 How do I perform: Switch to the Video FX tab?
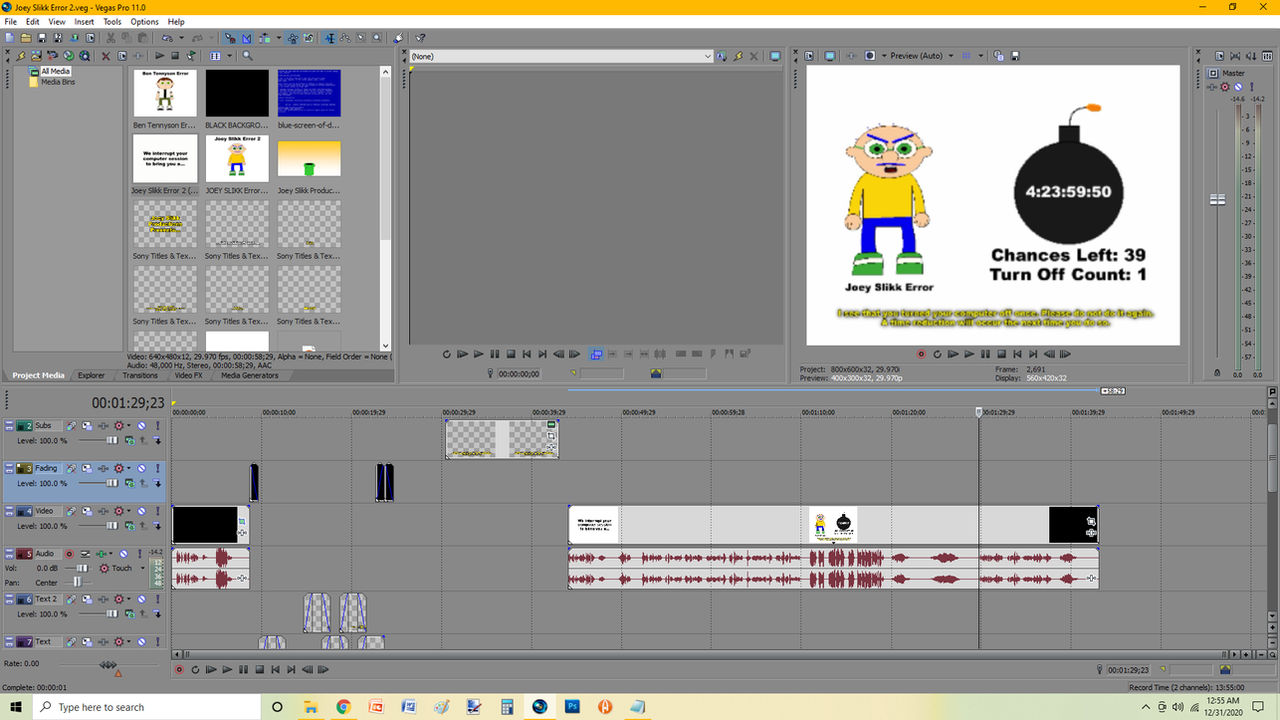pyautogui.click(x=188, y=376)
